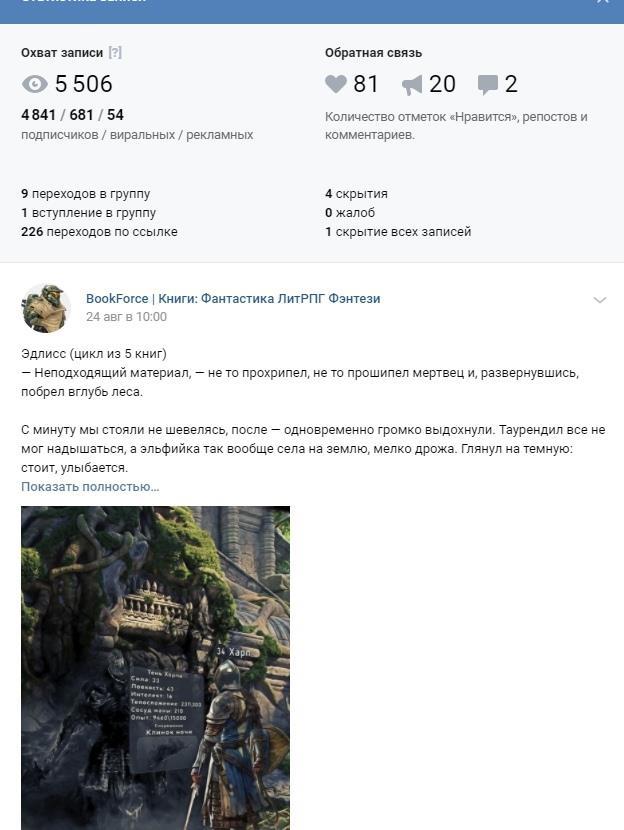Click the comment bubble icon
Image resolution: width=624 pixels, height=830 pixels.
[x=487, y=85]
